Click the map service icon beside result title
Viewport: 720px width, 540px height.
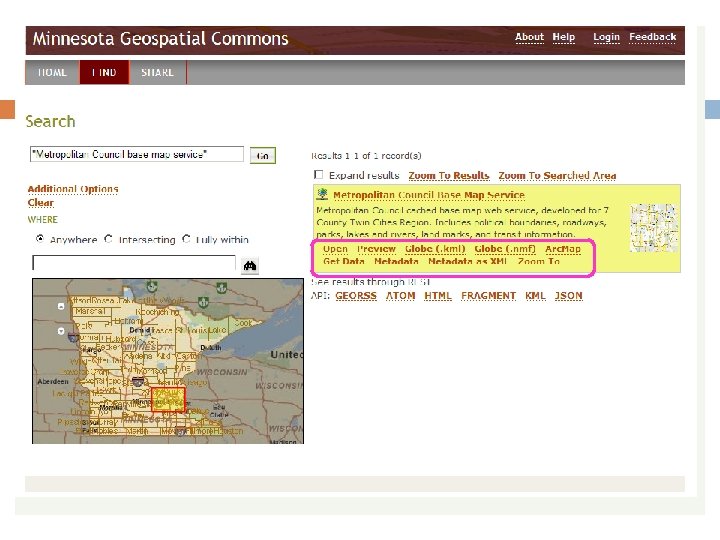pyautogui.click(x=322, y=194)
